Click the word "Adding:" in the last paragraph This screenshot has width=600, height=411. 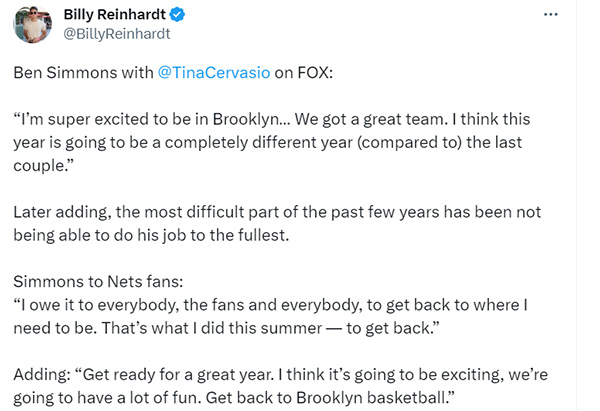click(x=42, y=375)
